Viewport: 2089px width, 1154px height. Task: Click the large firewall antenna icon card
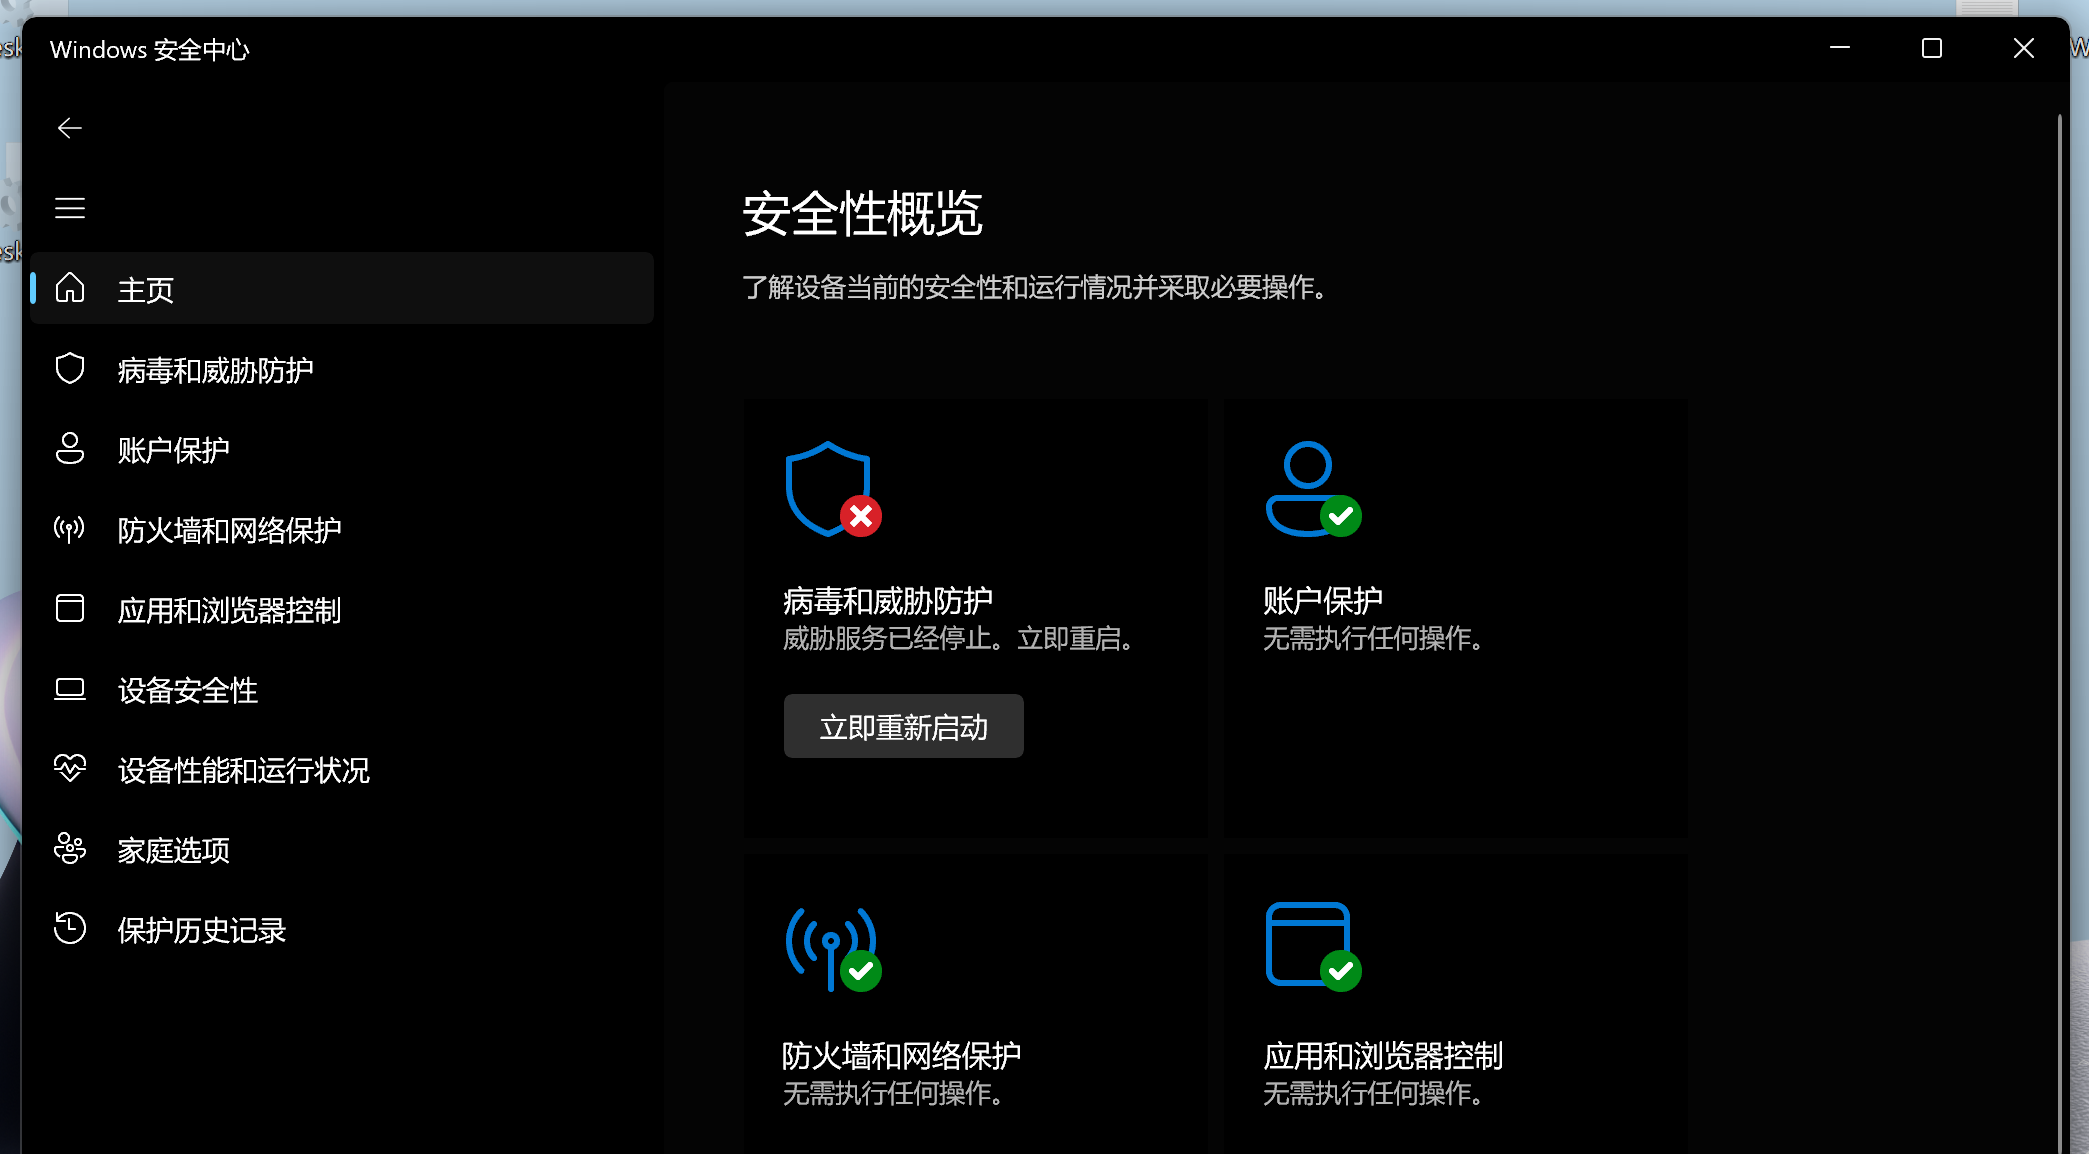[x=833, y=947]
